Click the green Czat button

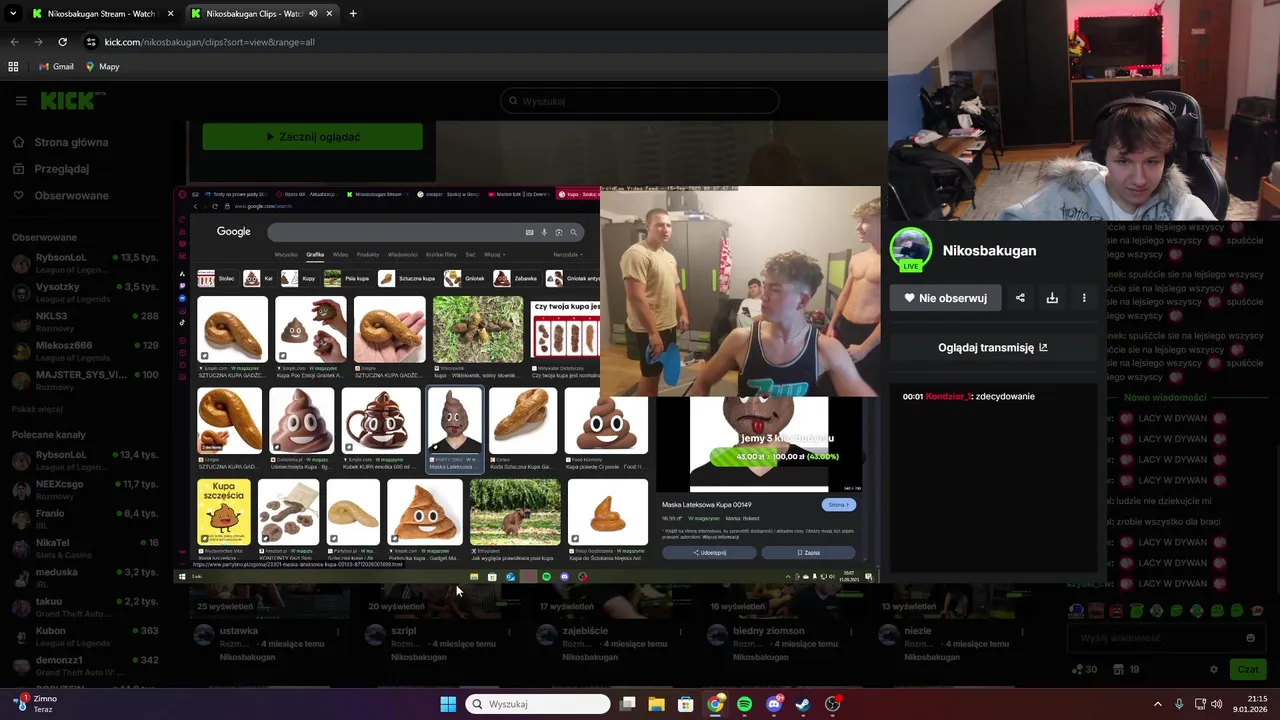(x=1248, y=669)
